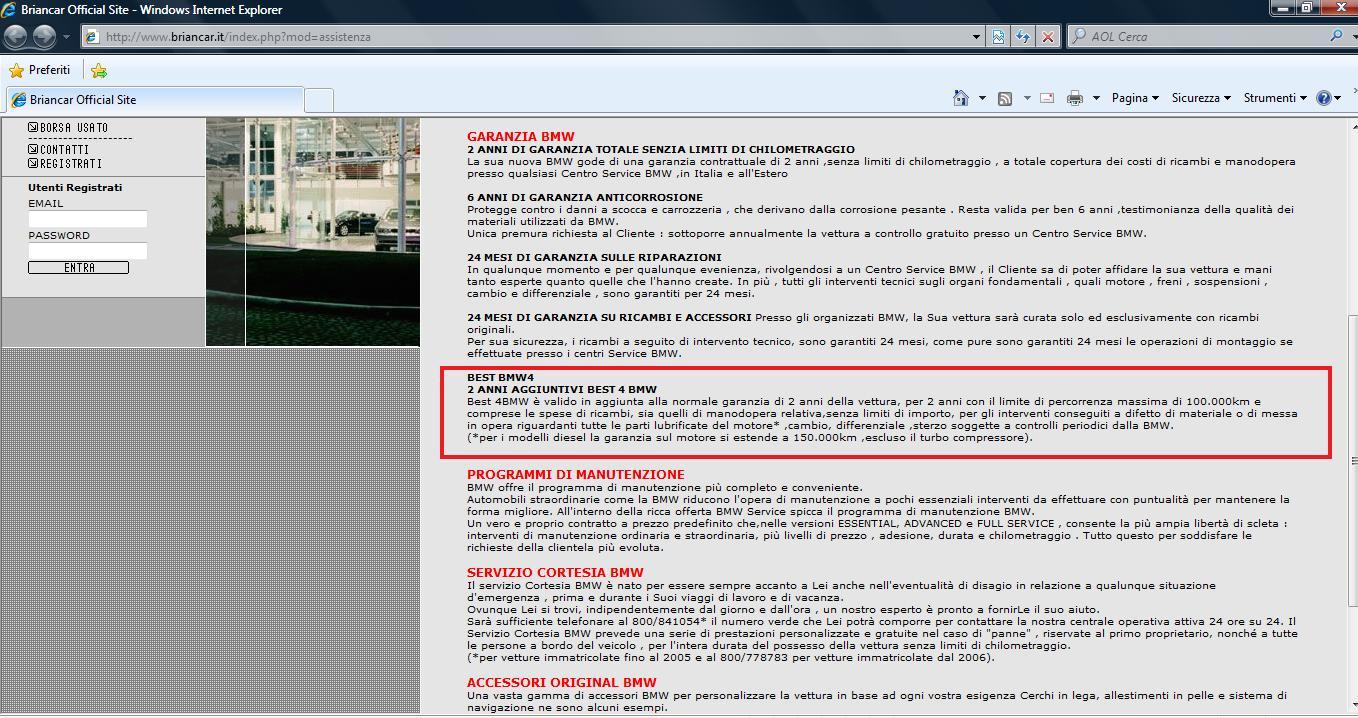Open the REGISTRATI link

pyautogui.click(x=65, y=164)
